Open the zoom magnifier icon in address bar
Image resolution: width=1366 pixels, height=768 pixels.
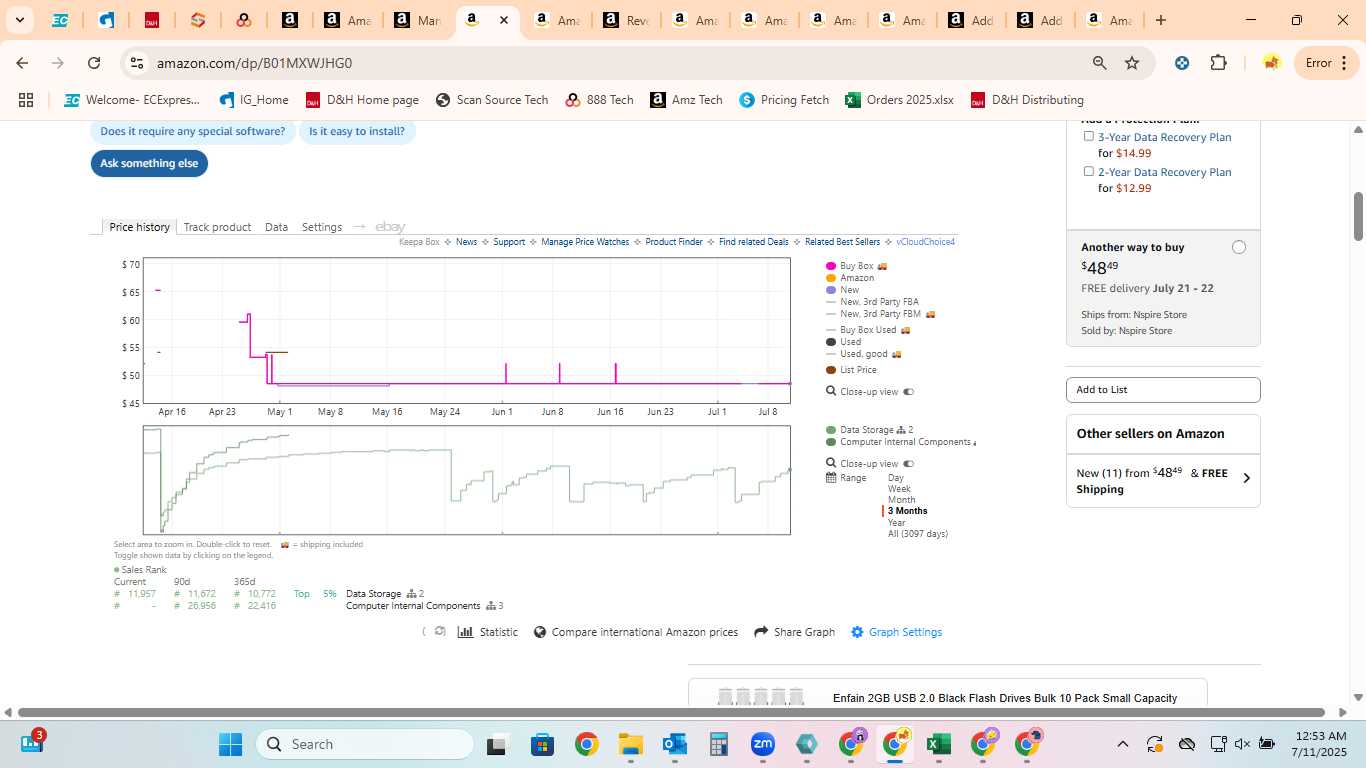[x=1099, y=63]
